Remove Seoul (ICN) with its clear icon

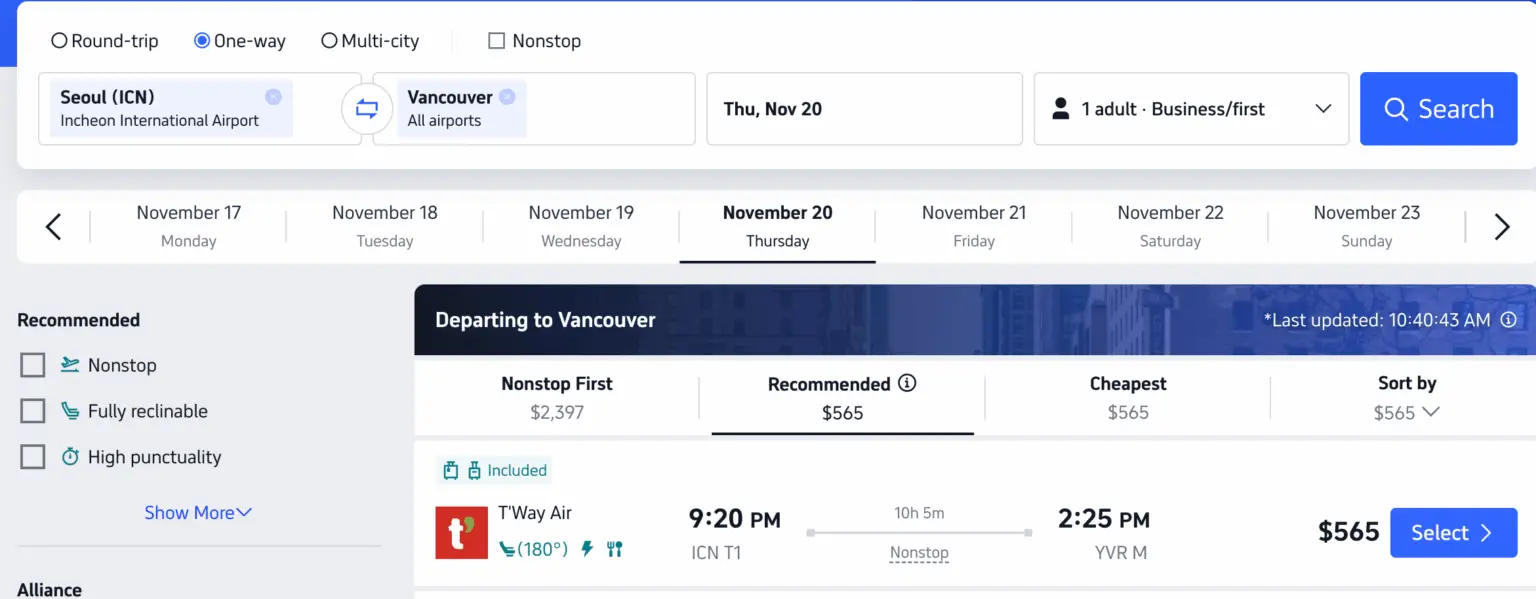pyautogui.click(x=273, y=97)
